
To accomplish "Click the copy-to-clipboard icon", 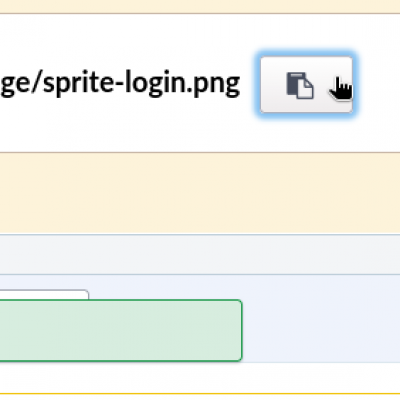I will point(300,85).
